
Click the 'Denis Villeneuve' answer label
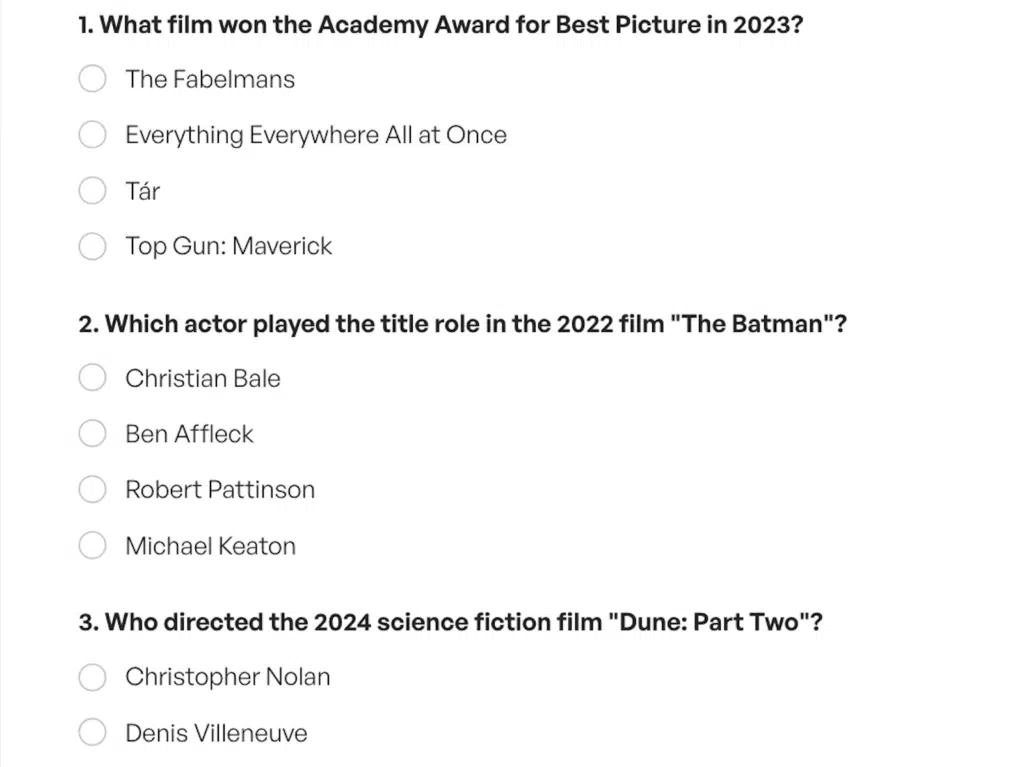coord(216,733)
